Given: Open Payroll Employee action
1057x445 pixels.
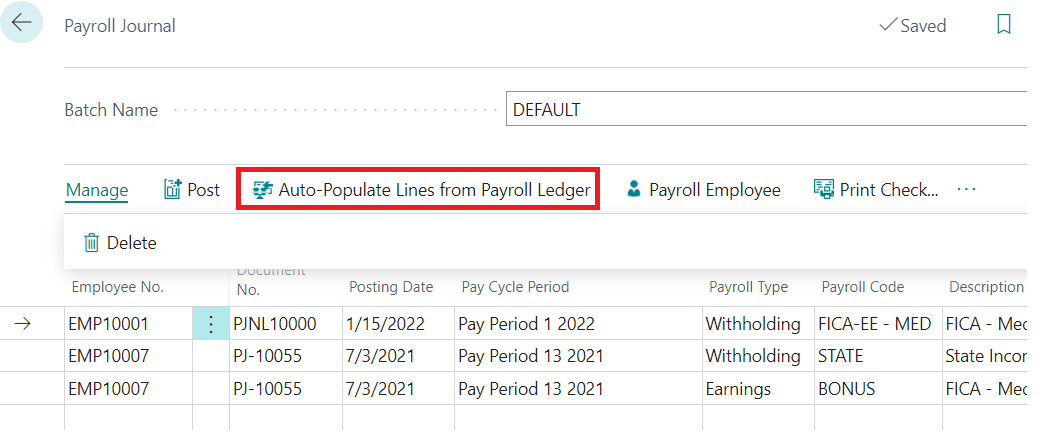Looking at the screenshot, I should point(704,190).
